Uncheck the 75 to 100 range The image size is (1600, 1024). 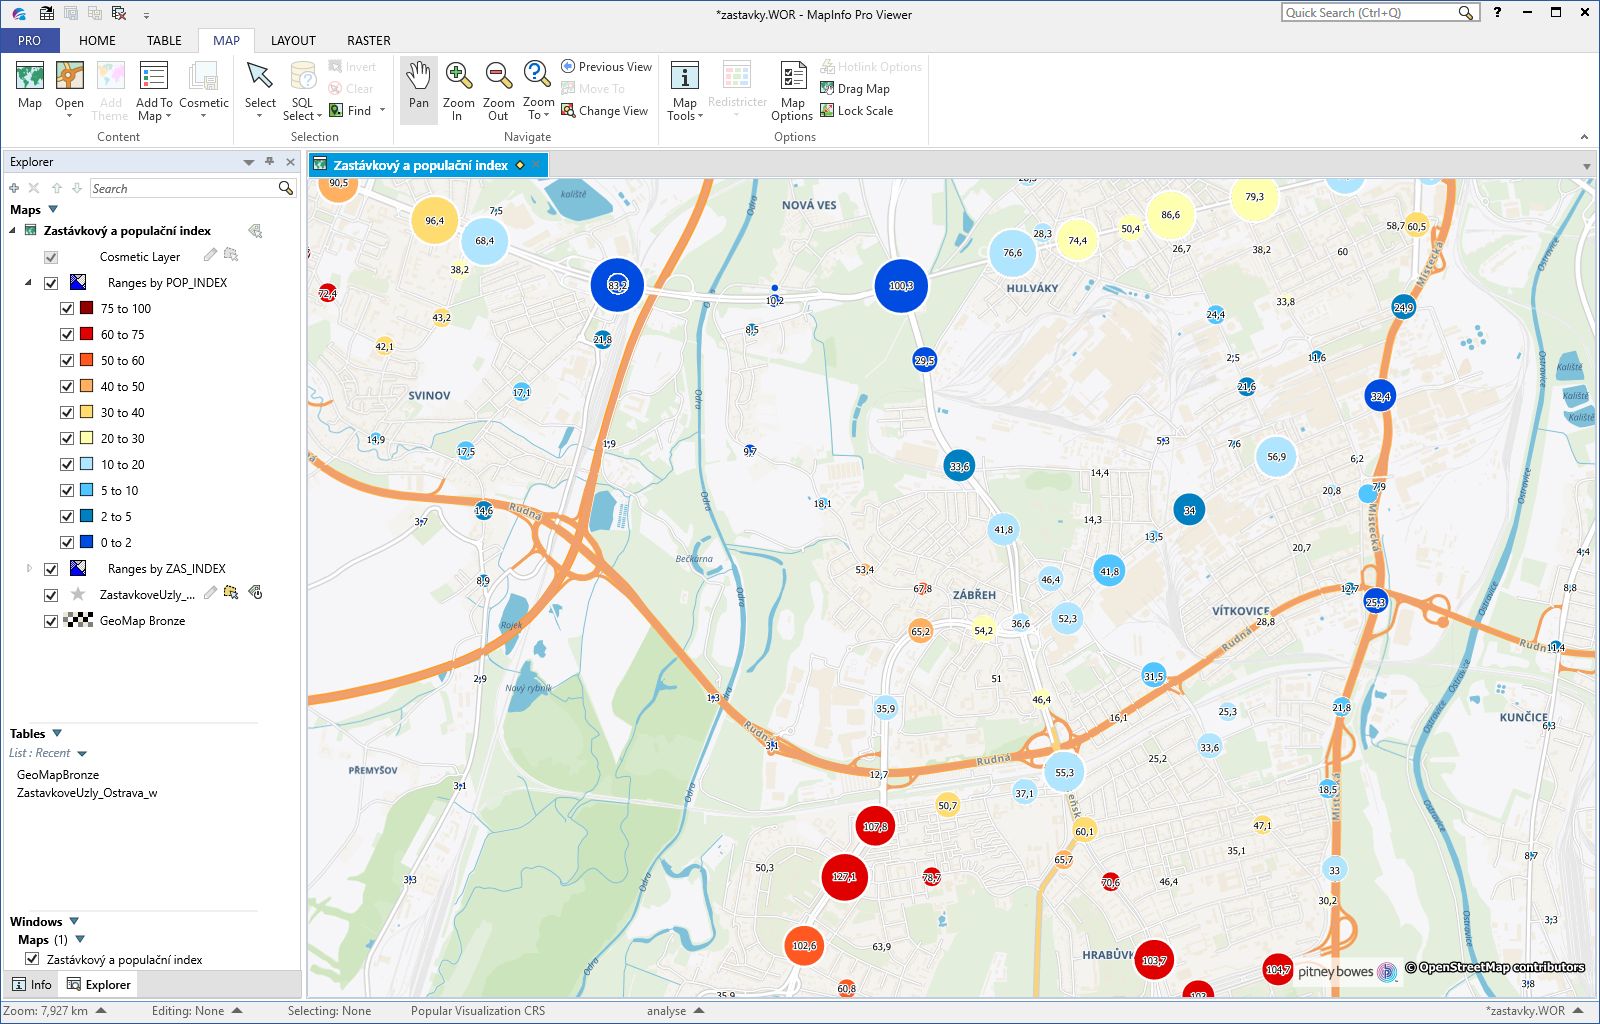point(66,308)
